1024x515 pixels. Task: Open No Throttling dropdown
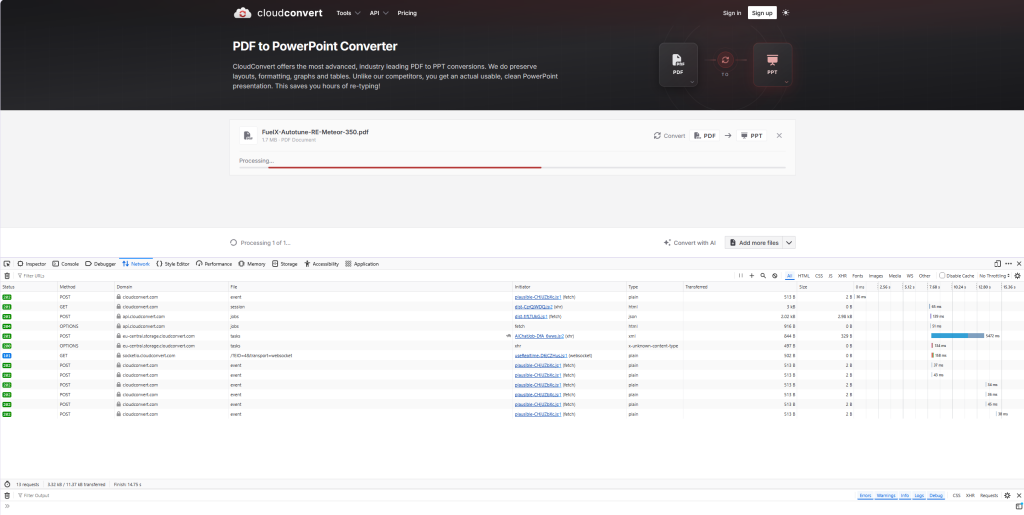pyautogui.click(x=995, y=276)
